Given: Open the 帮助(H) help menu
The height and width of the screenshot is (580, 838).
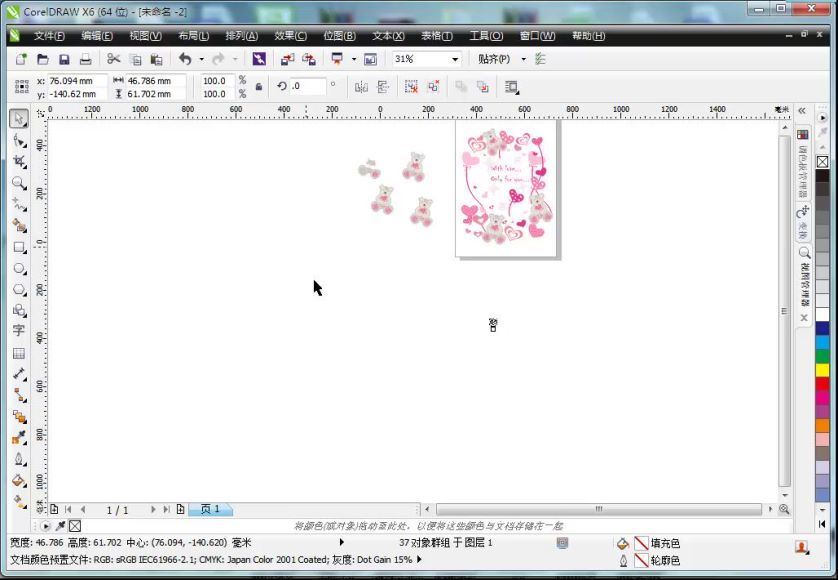Looking at the screenshot, I should click(x=588, y=36).
